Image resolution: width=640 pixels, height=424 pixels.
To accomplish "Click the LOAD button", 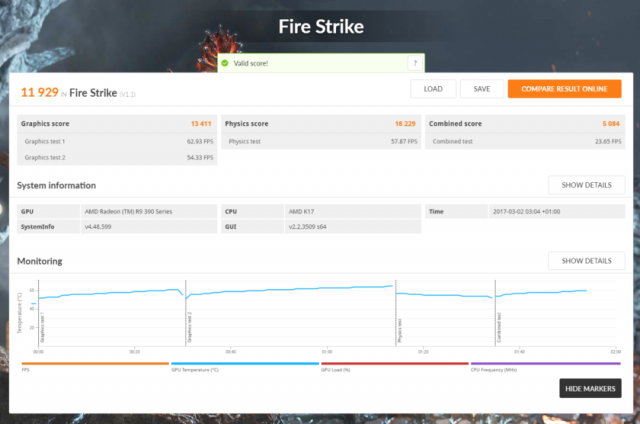I will 433,89.
